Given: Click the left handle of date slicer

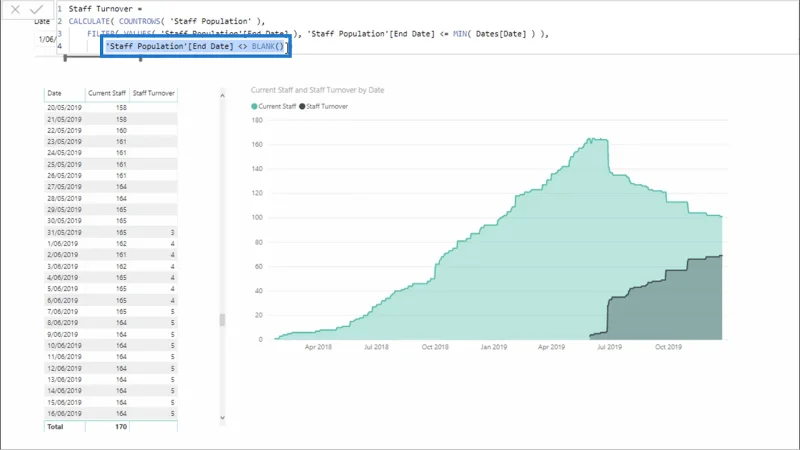Looking at the screenshot, I should pos(65,59).
